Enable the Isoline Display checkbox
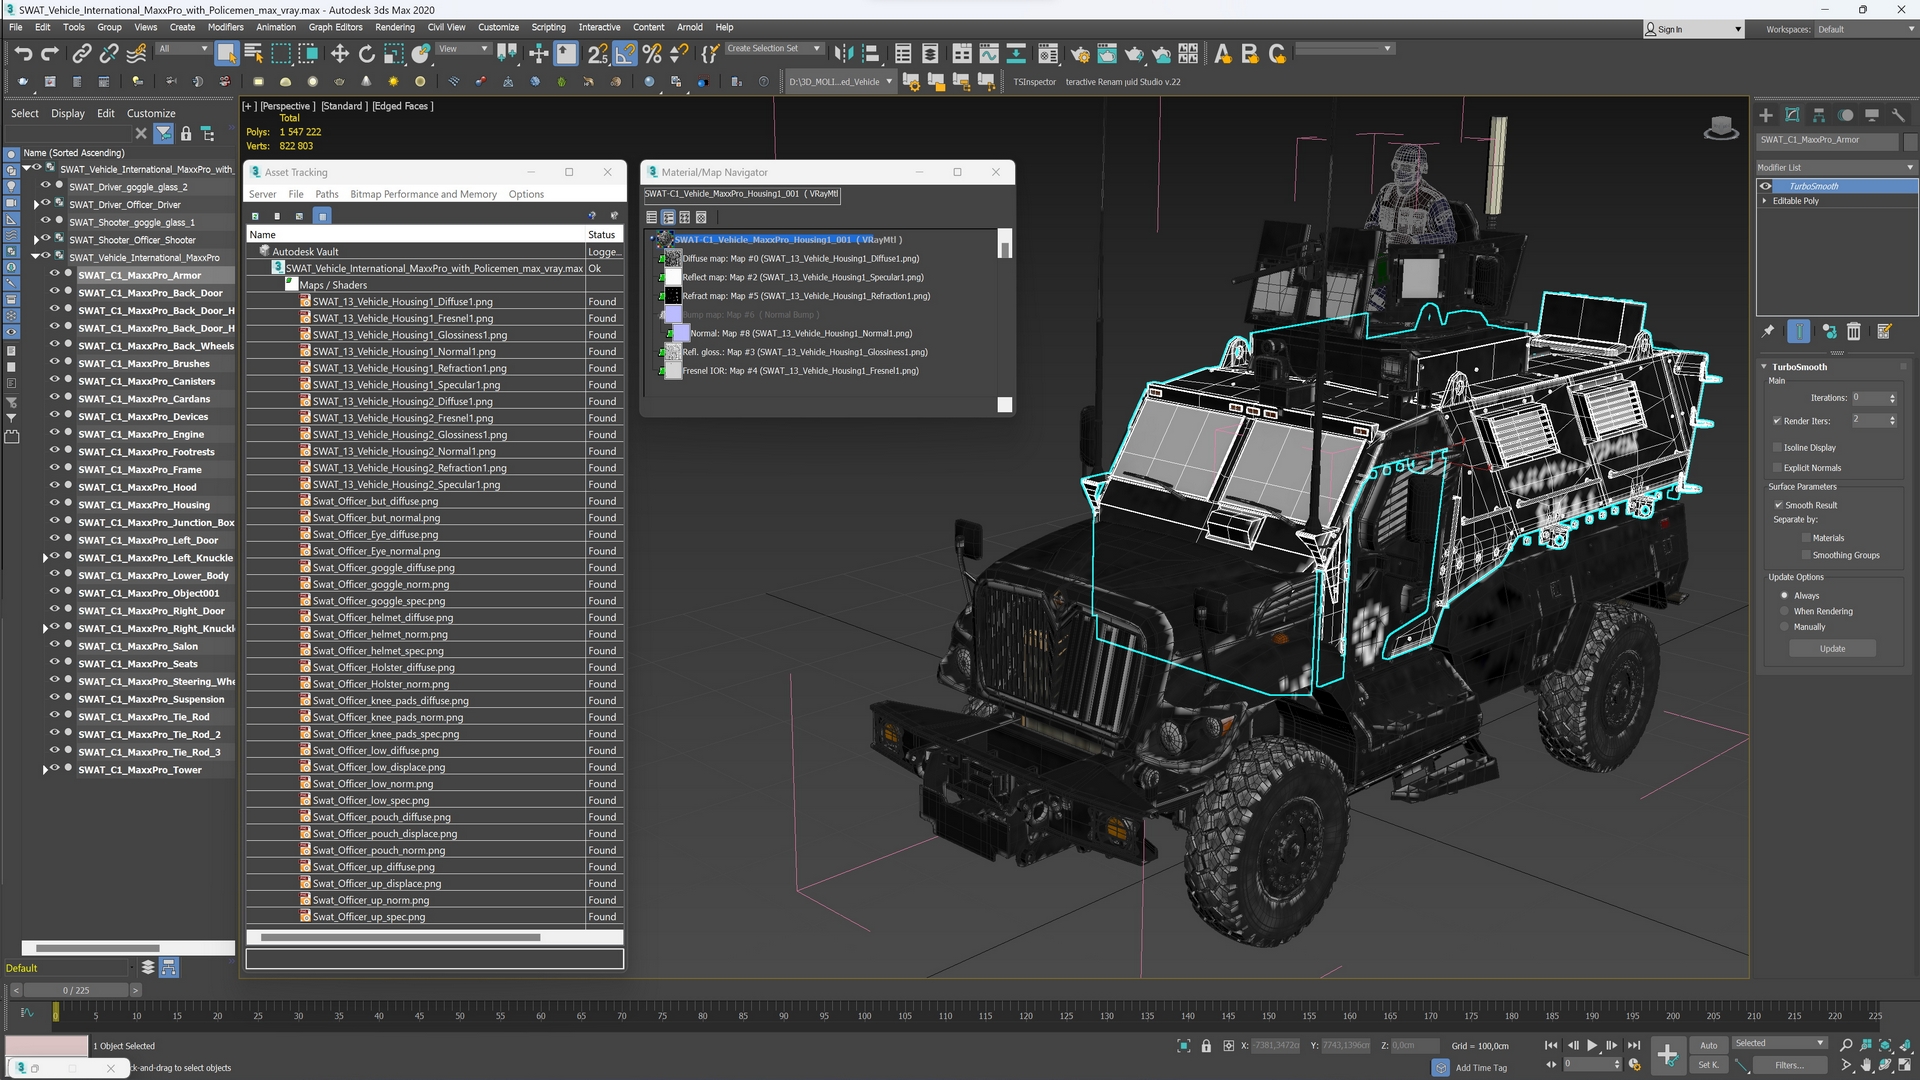Viewport: 1920px width, 1080px height. coord(1777,447)
